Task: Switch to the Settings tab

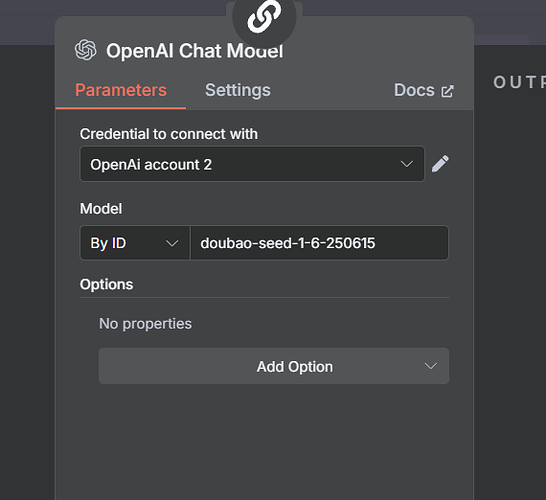Action: point(237,90)
